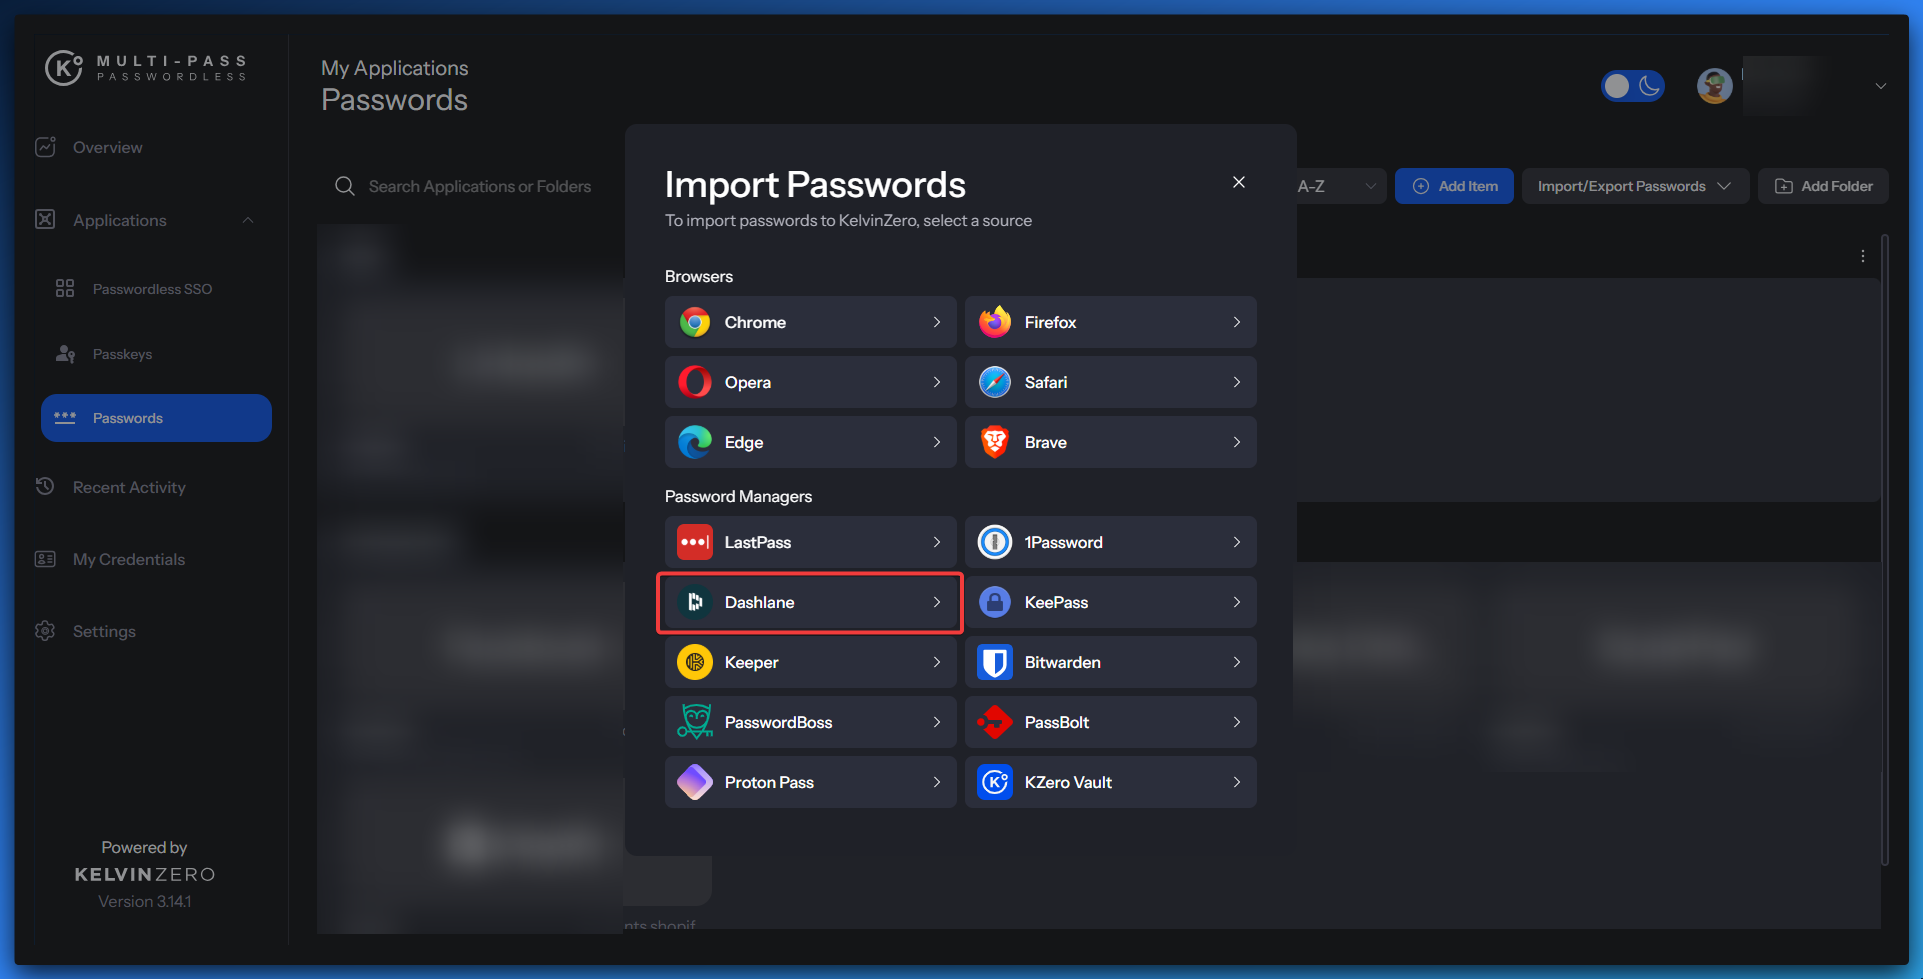The image size is (1923, 979).
Task: Close the Import Passwords dialog
Action: tap(1238, 182)
